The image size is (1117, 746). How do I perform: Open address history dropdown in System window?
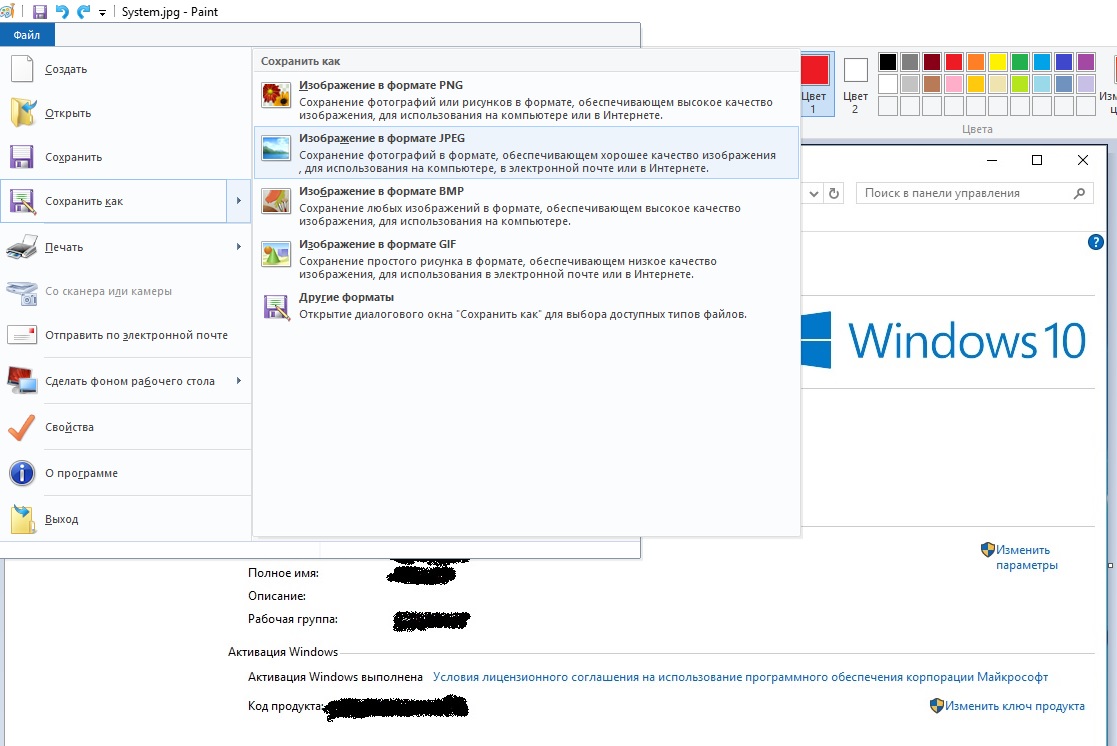tap(814, 193)
